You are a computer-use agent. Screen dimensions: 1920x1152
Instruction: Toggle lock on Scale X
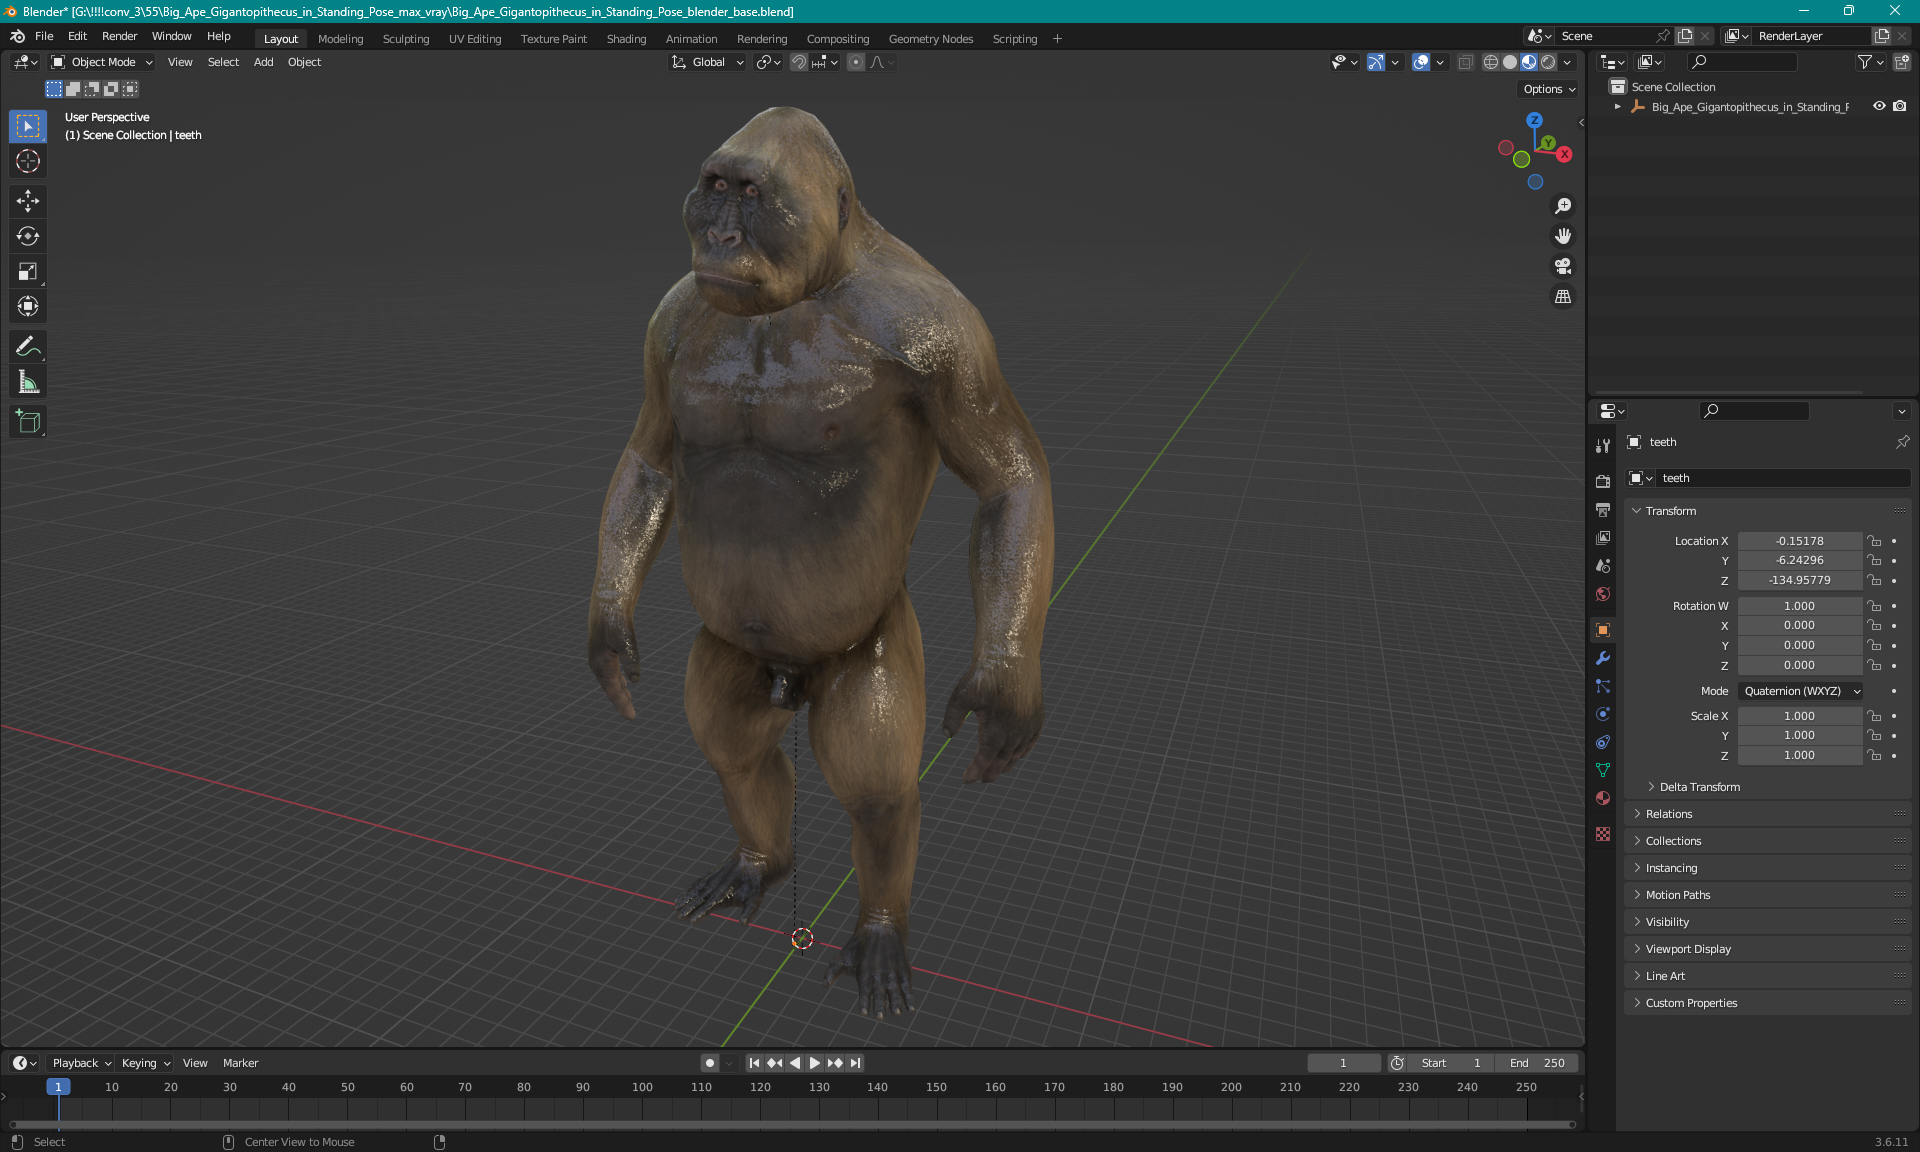tap(1875, 716)
